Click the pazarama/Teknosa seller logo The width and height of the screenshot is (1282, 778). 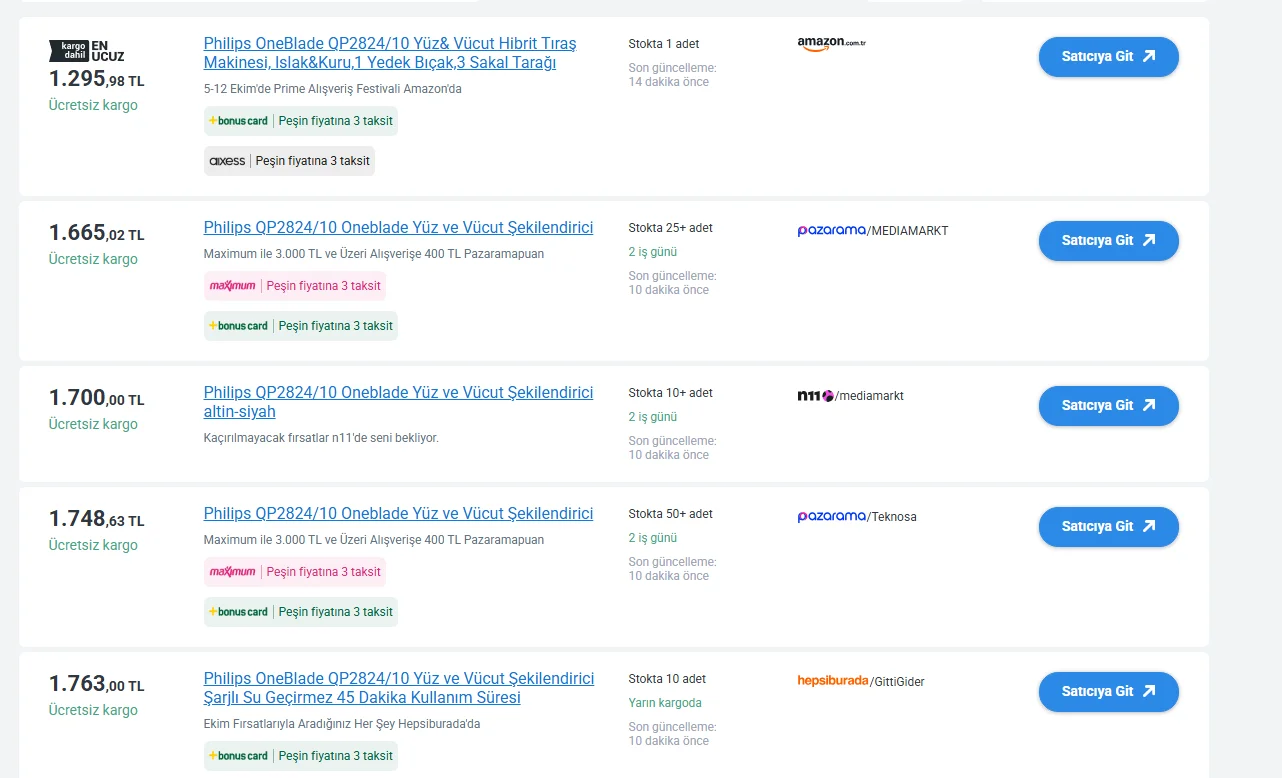click(857, 516)
